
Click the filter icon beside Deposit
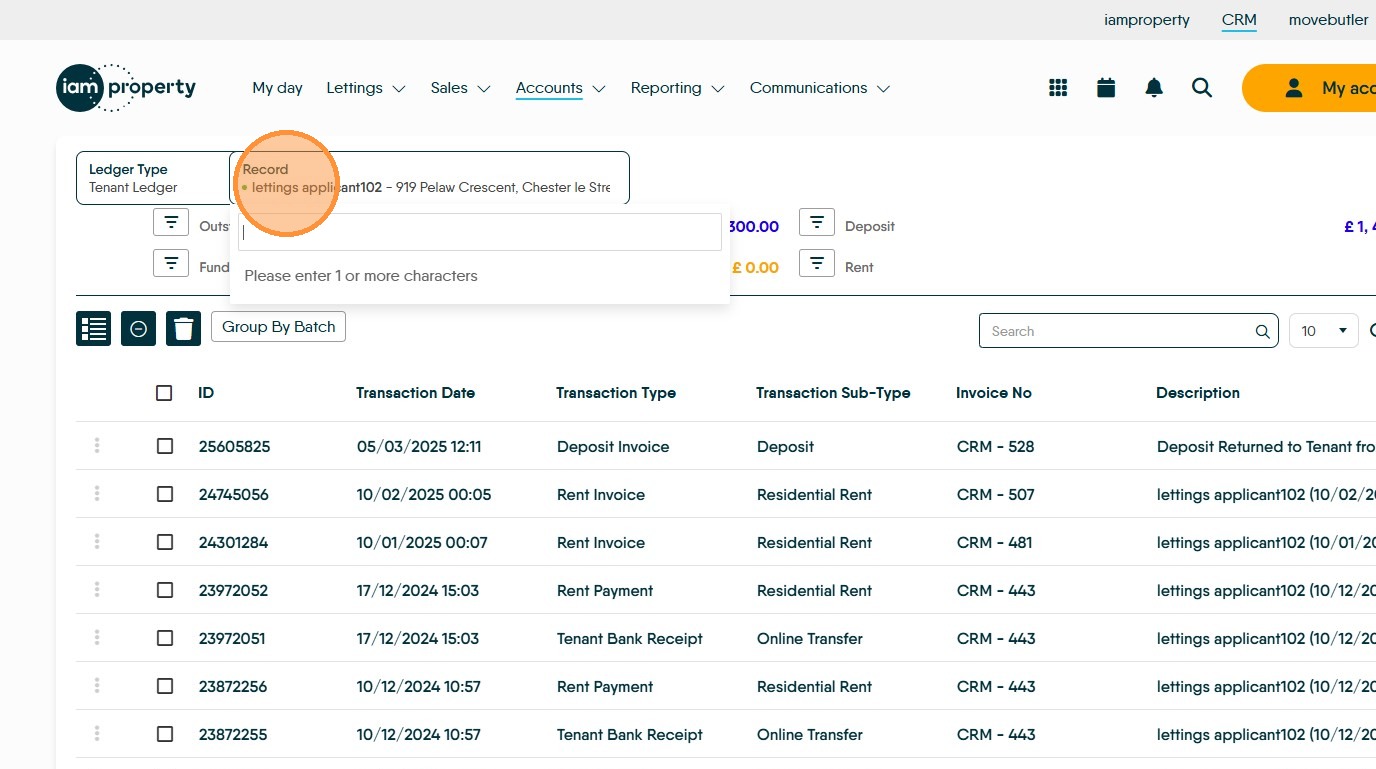816,223
